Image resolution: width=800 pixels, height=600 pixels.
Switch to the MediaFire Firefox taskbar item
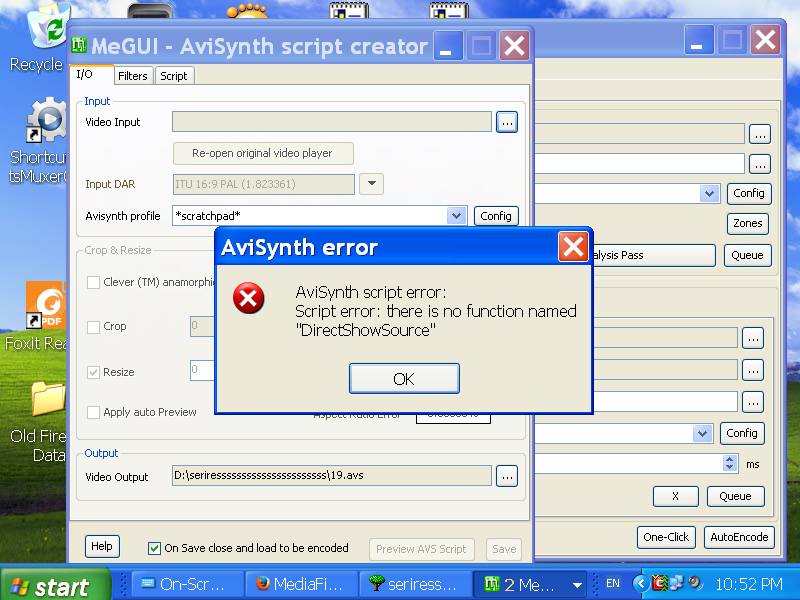click(301, 584)
